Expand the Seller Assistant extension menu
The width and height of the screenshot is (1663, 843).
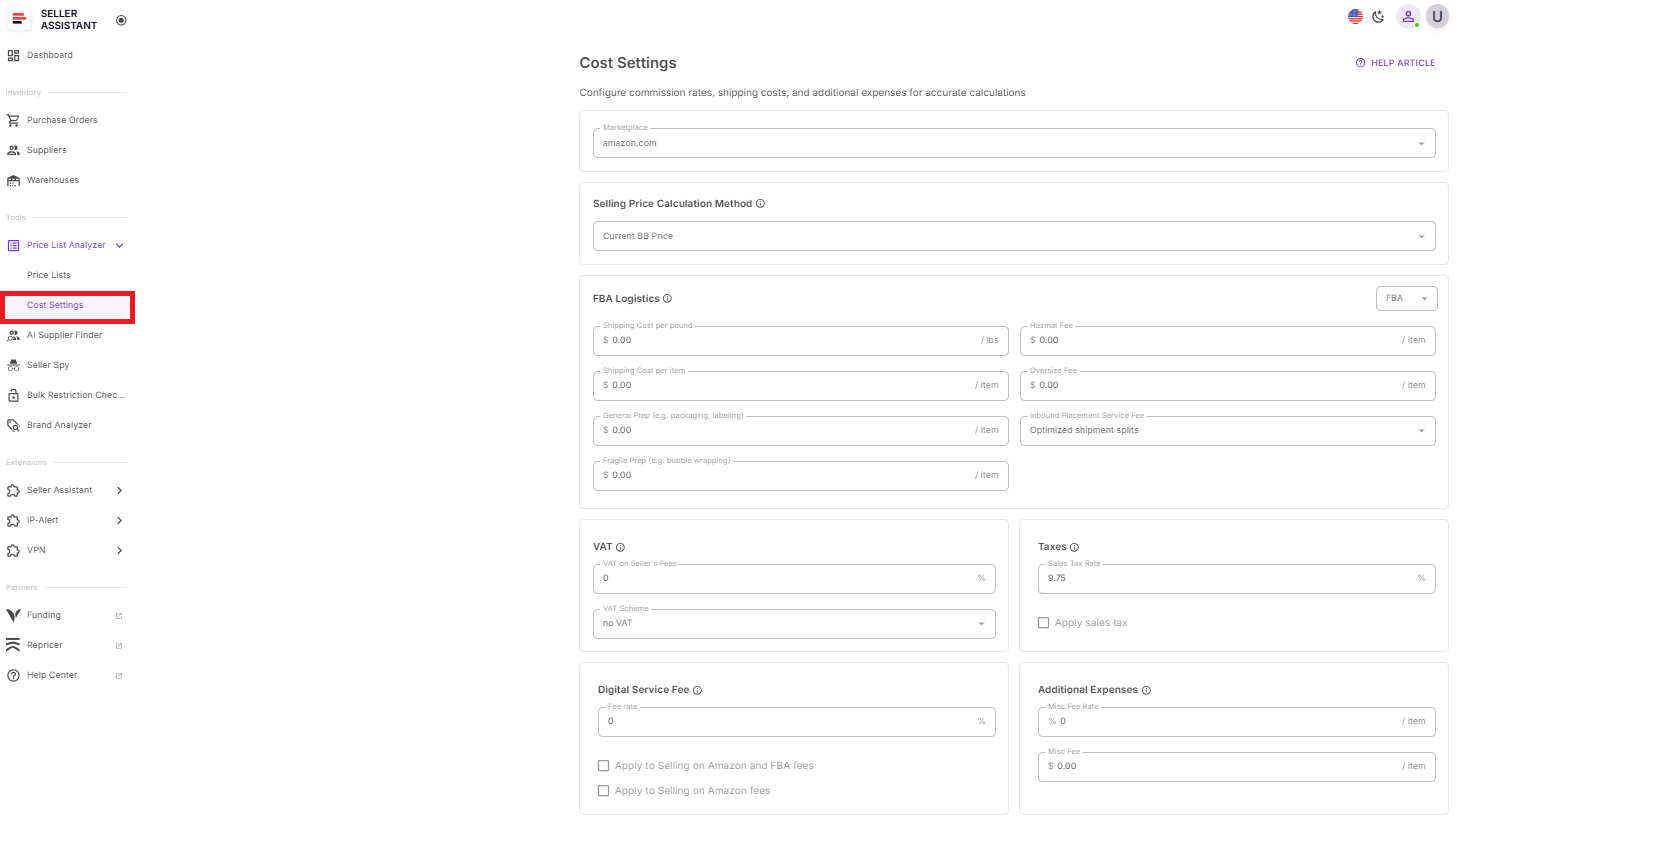pos(119,490)
